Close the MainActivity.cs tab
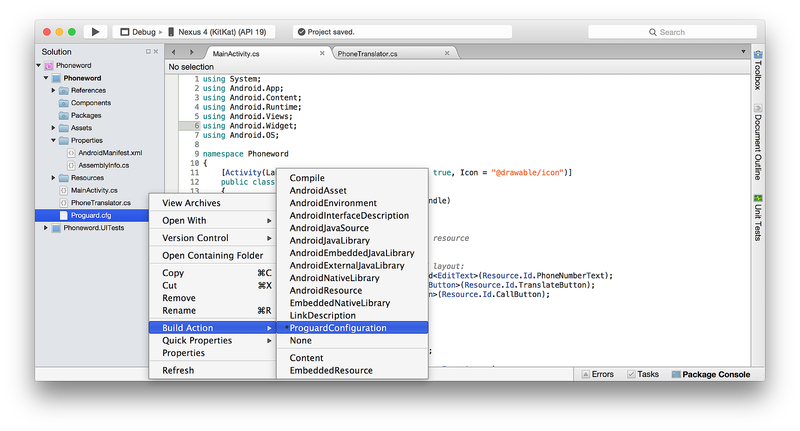The width and height of the screenshot is (800, 431). (x=322, y=53)
